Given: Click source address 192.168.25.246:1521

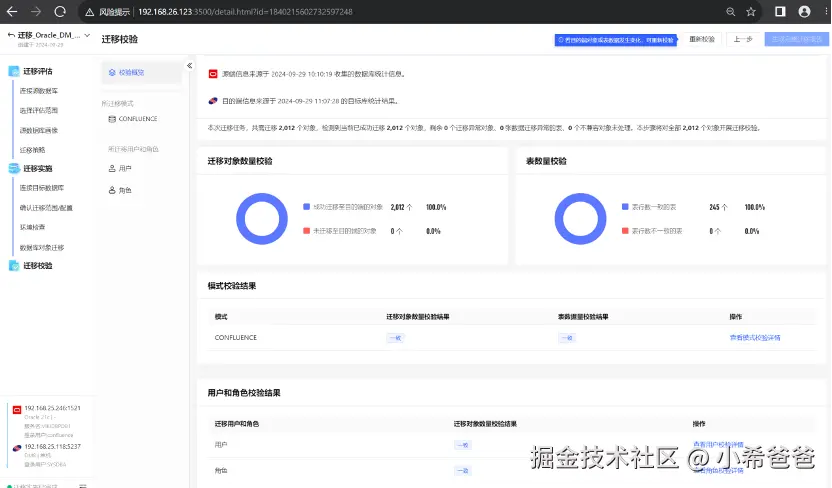Looking at the screenshot, I should [x=53, y=408].
